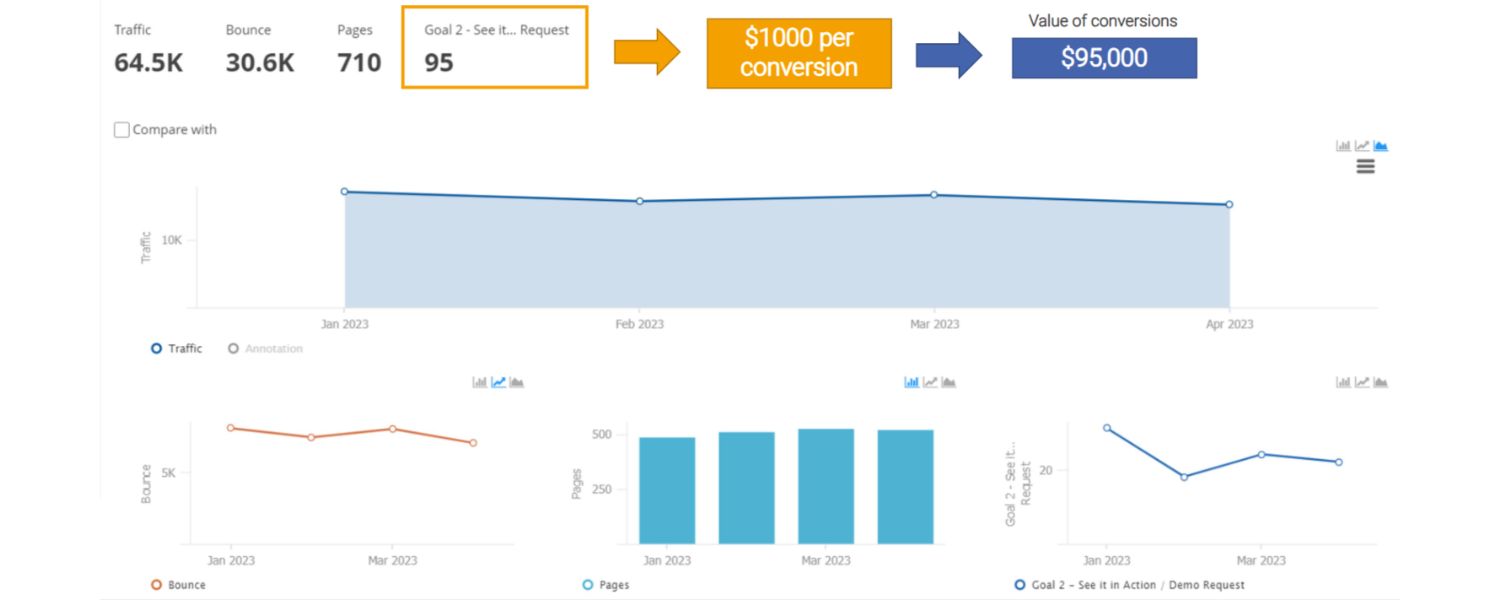1500x600 pixels.
Task: Toggle the greyed-out Annotation legend item
Action: 266,348
